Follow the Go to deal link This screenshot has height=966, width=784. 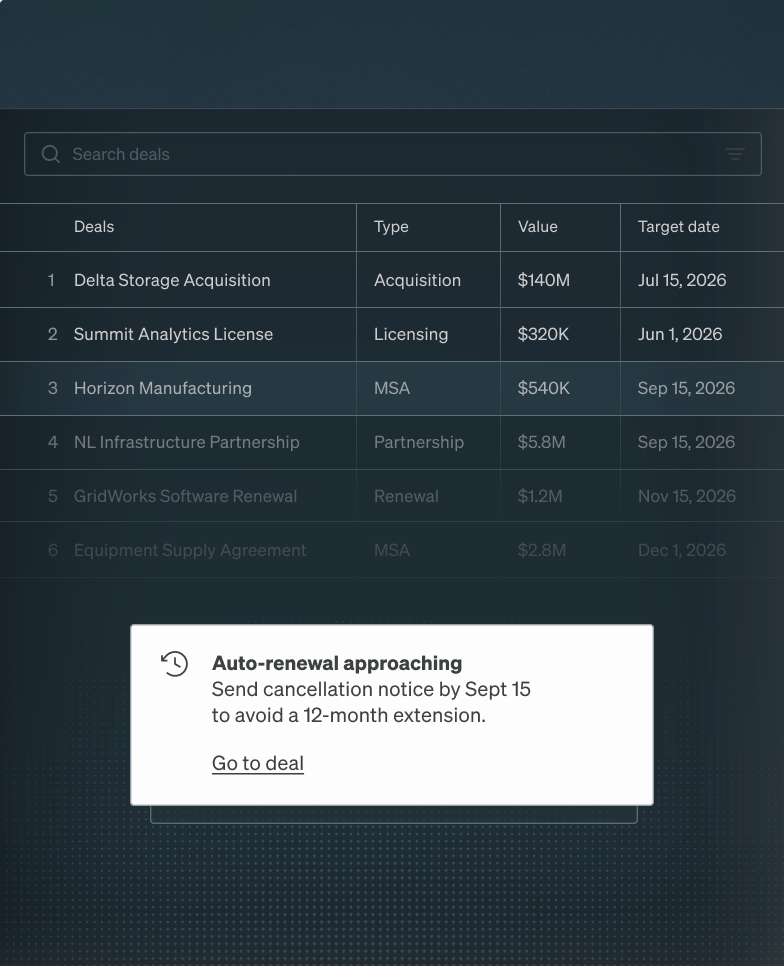click(x=257, y=763)
